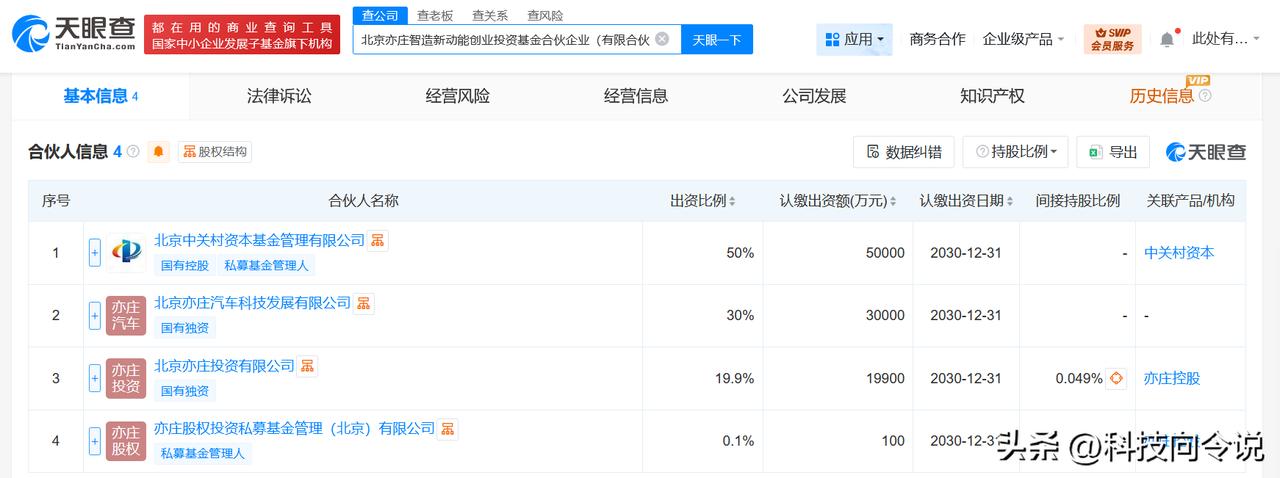Open the 亦庄控股 related product link
The width and height of the screenshot is (1280, 478).
pos(1172,378)
